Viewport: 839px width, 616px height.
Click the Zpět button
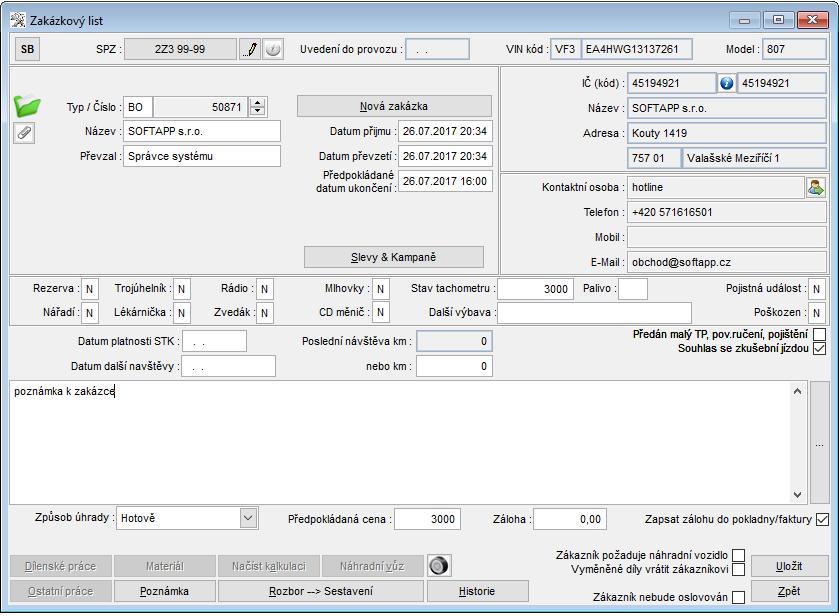(x=789, y=591)
